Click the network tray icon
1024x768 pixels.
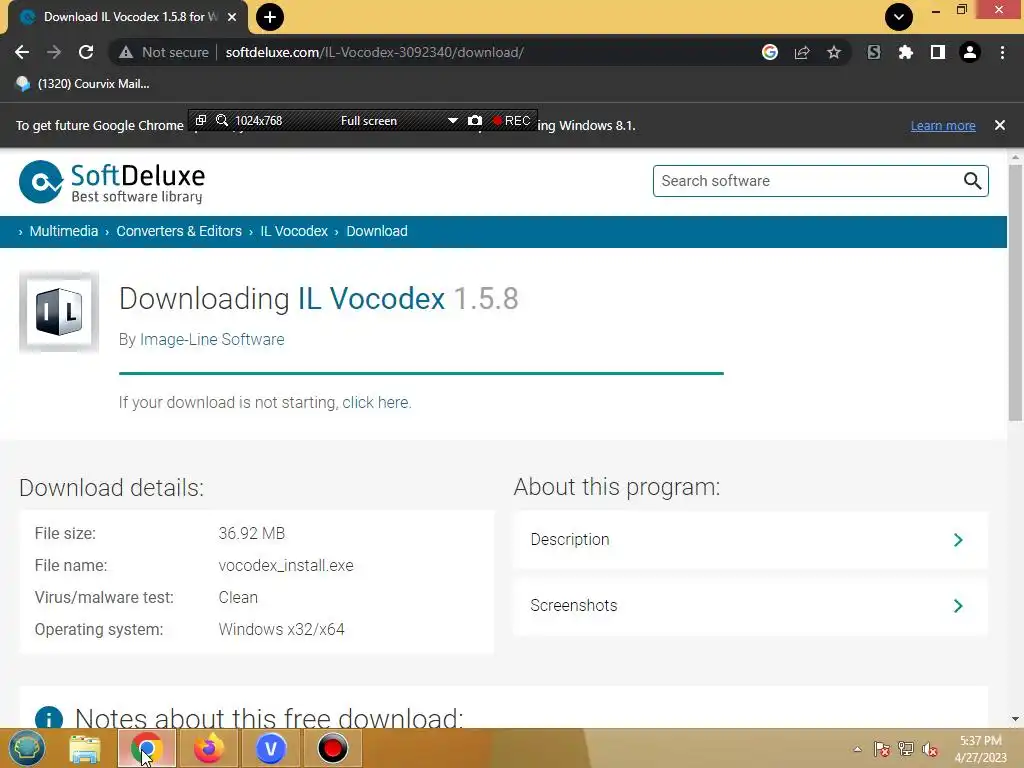[906, 749]
